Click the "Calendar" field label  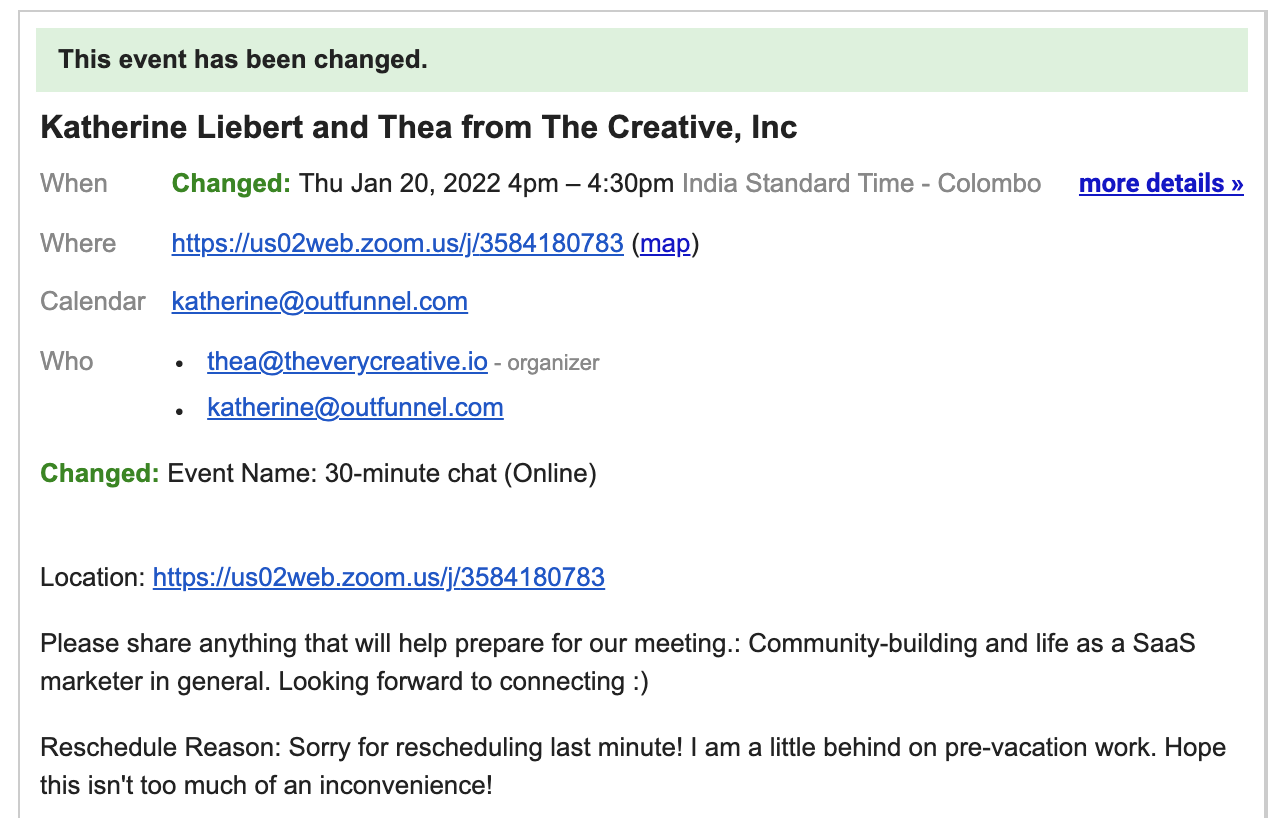93,301
